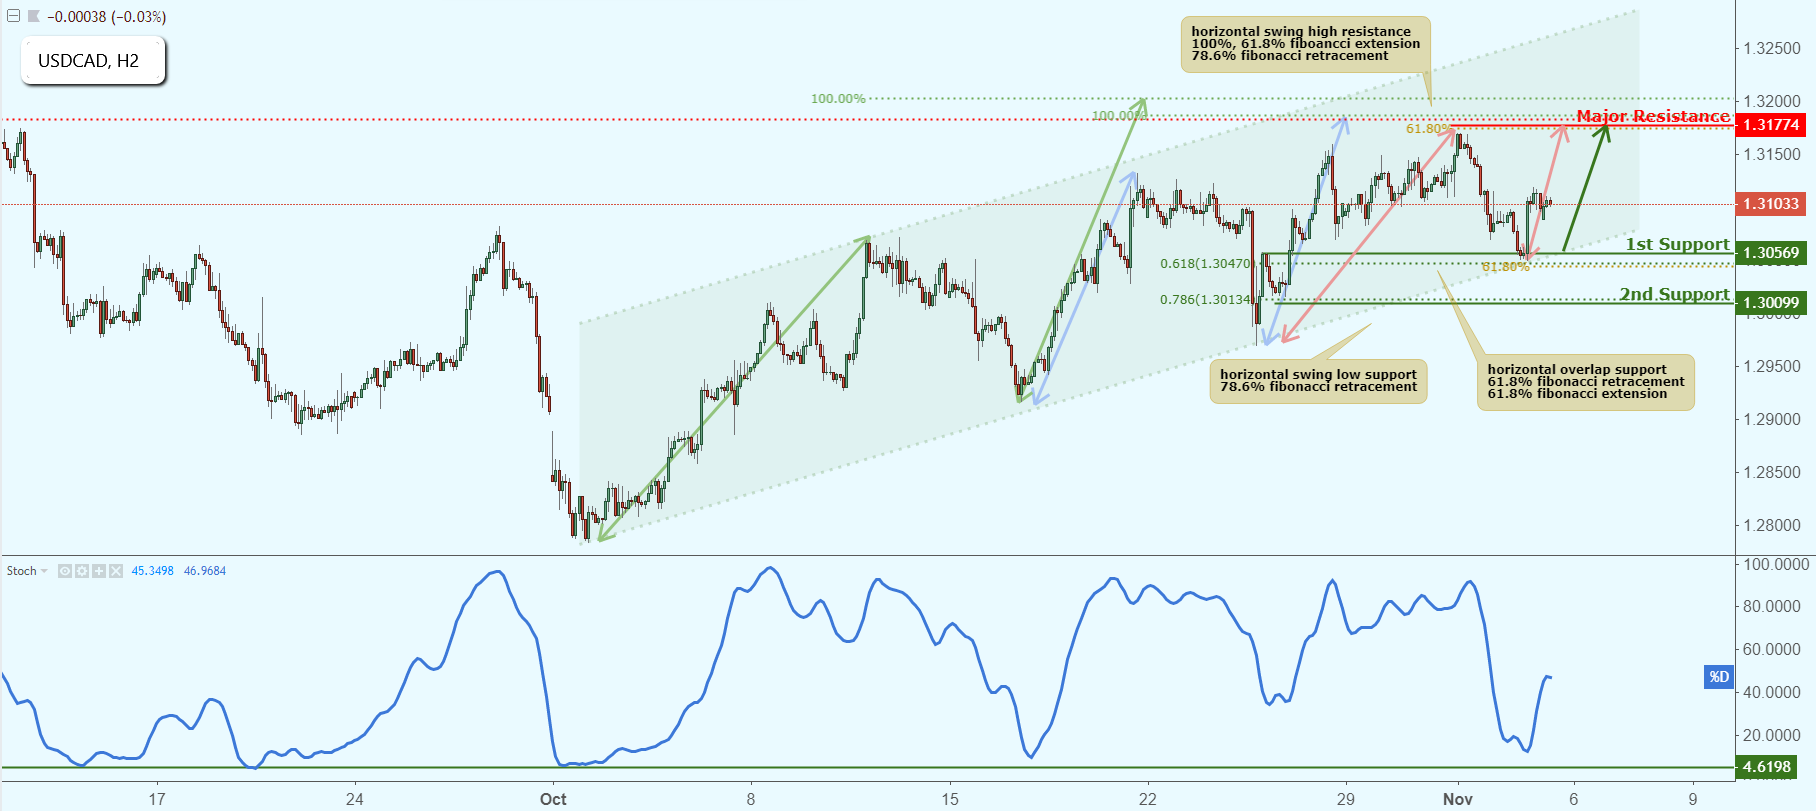The width and height of the screenshot is (1816, 811).
Task: Click the 100.0000 stochastic scale value
Action: tap(1775, 564)
